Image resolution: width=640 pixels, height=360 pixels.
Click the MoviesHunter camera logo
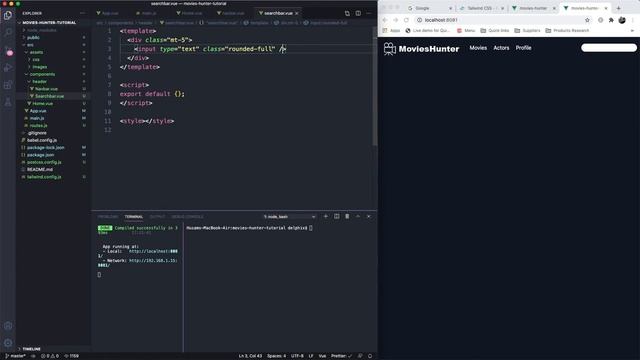(390, 49)
